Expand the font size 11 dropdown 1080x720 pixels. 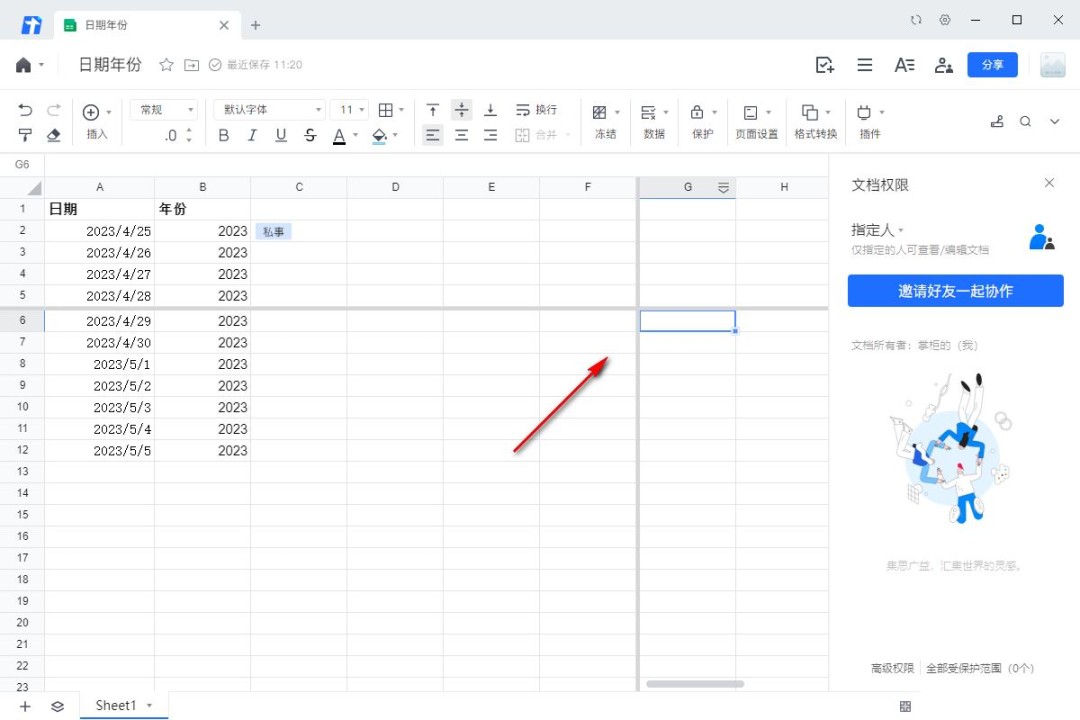tap(352, 110)
